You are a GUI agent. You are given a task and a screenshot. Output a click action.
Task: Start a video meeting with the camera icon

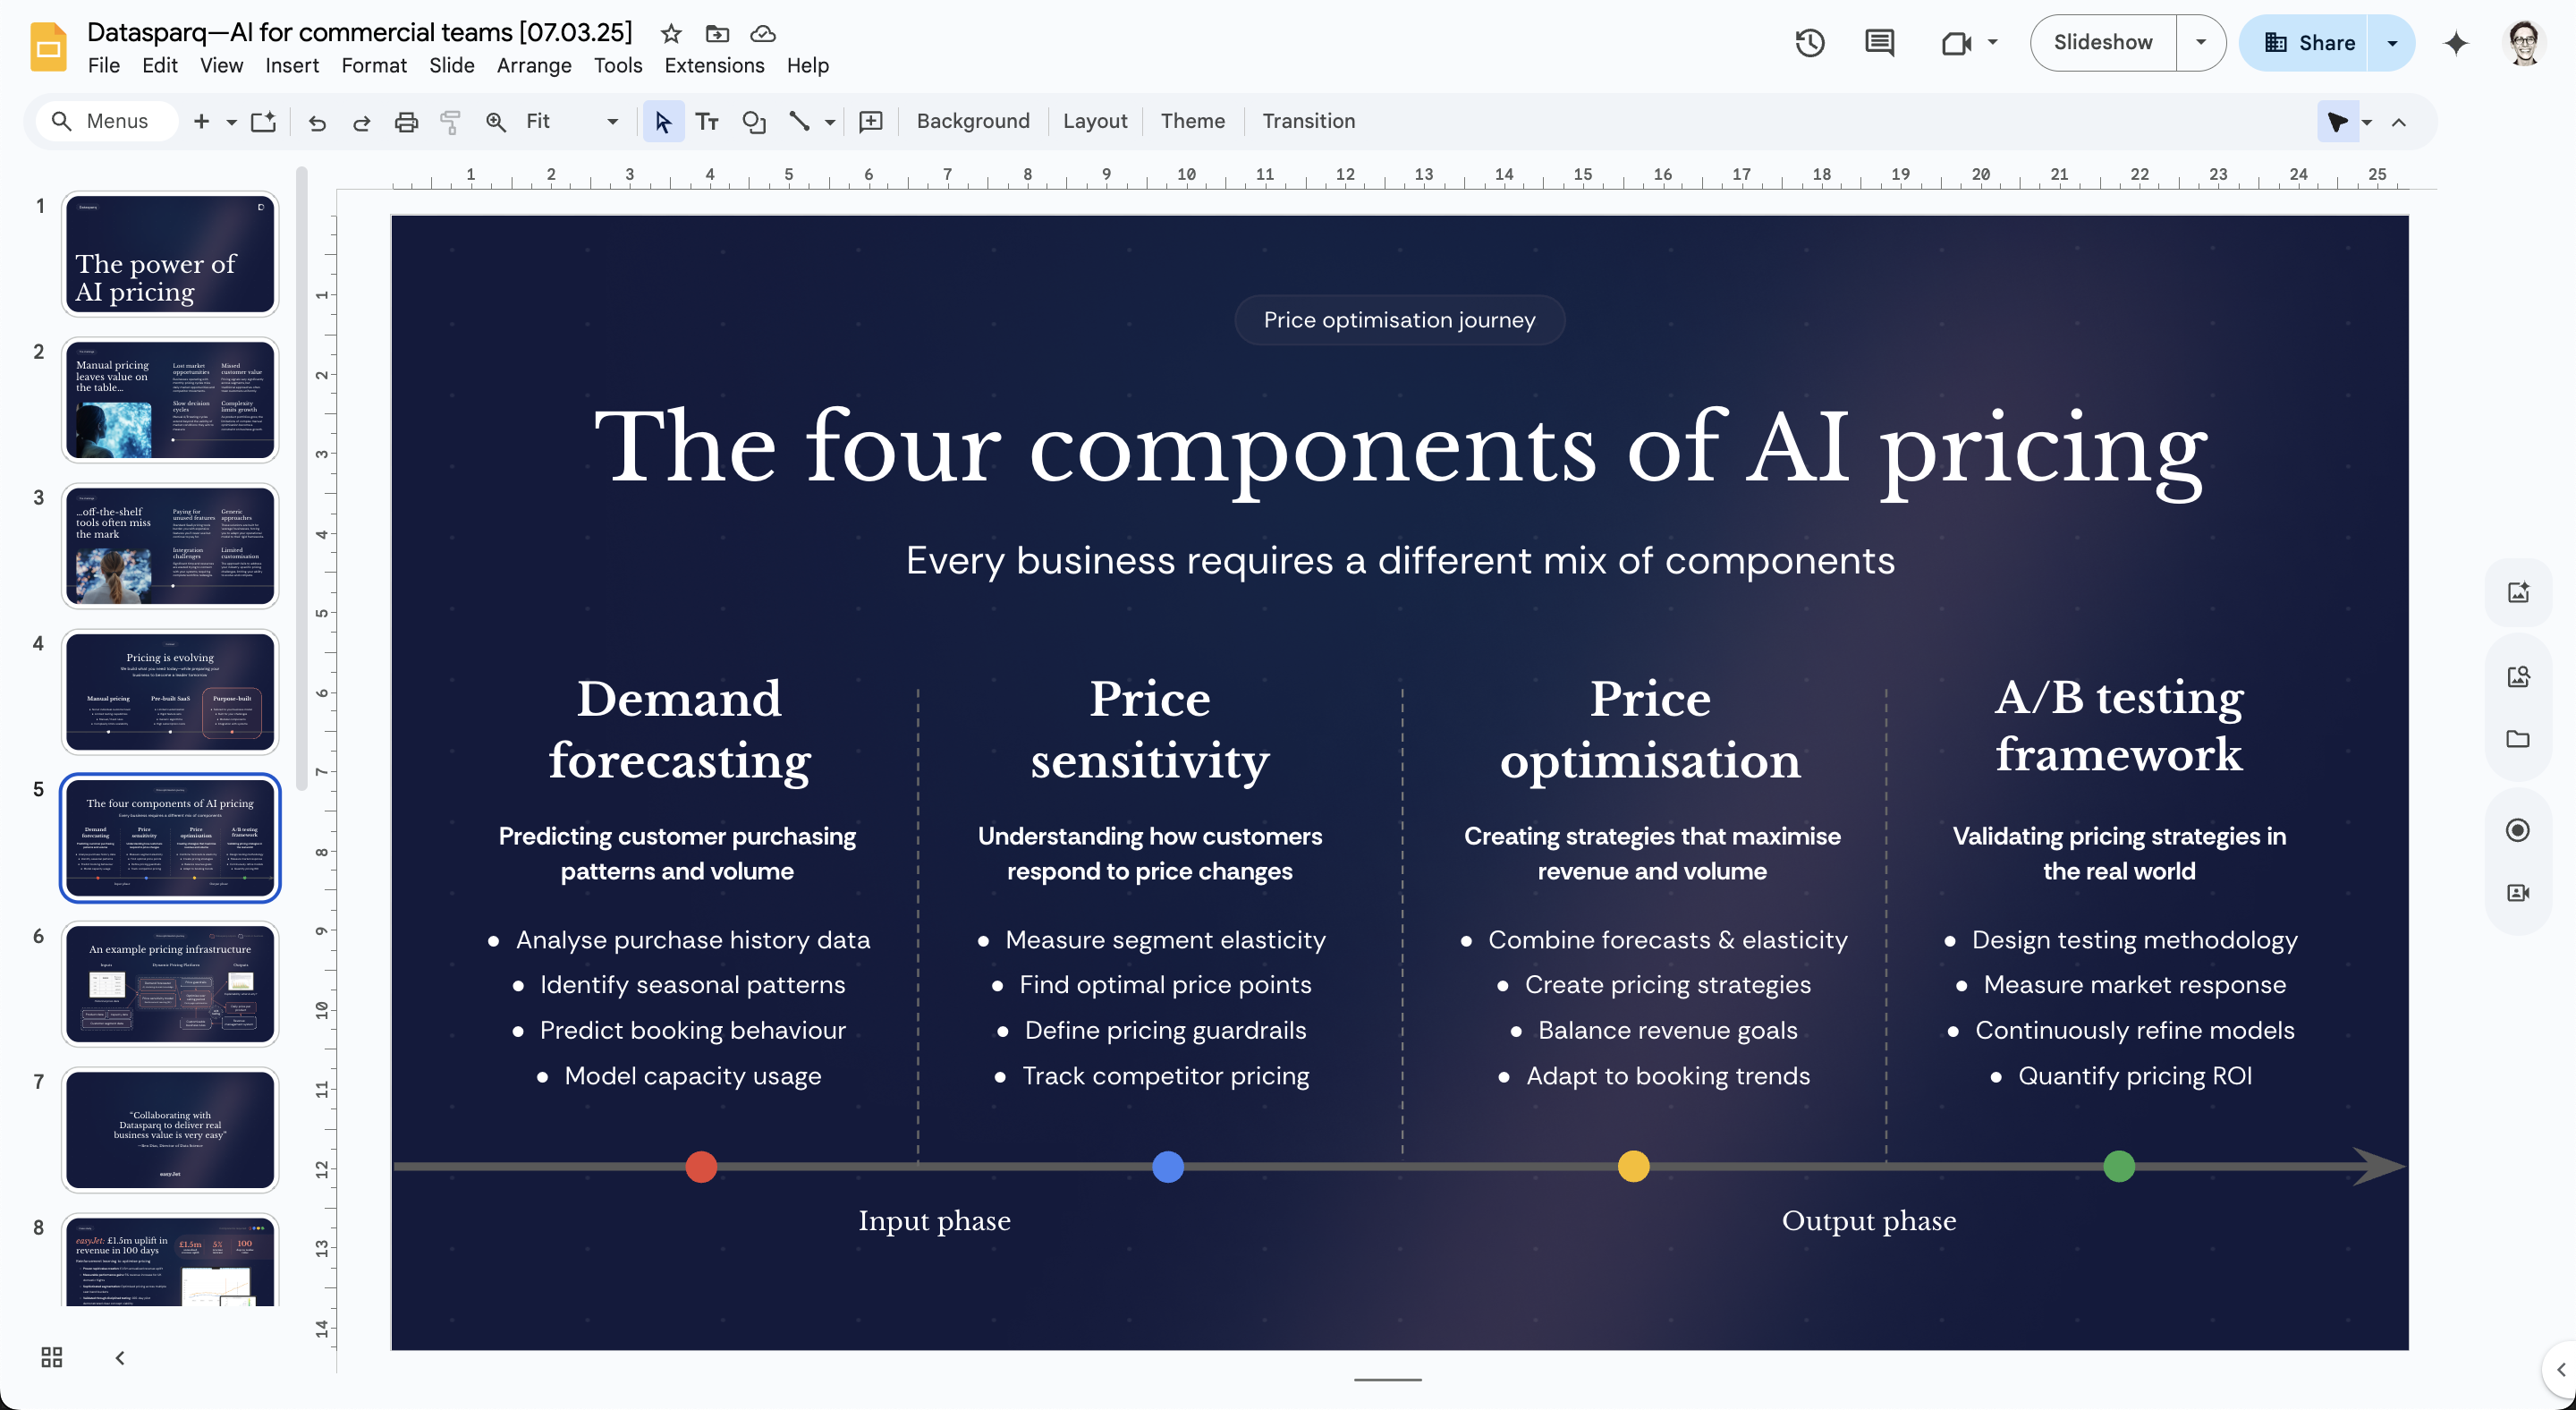[1956, 43]
